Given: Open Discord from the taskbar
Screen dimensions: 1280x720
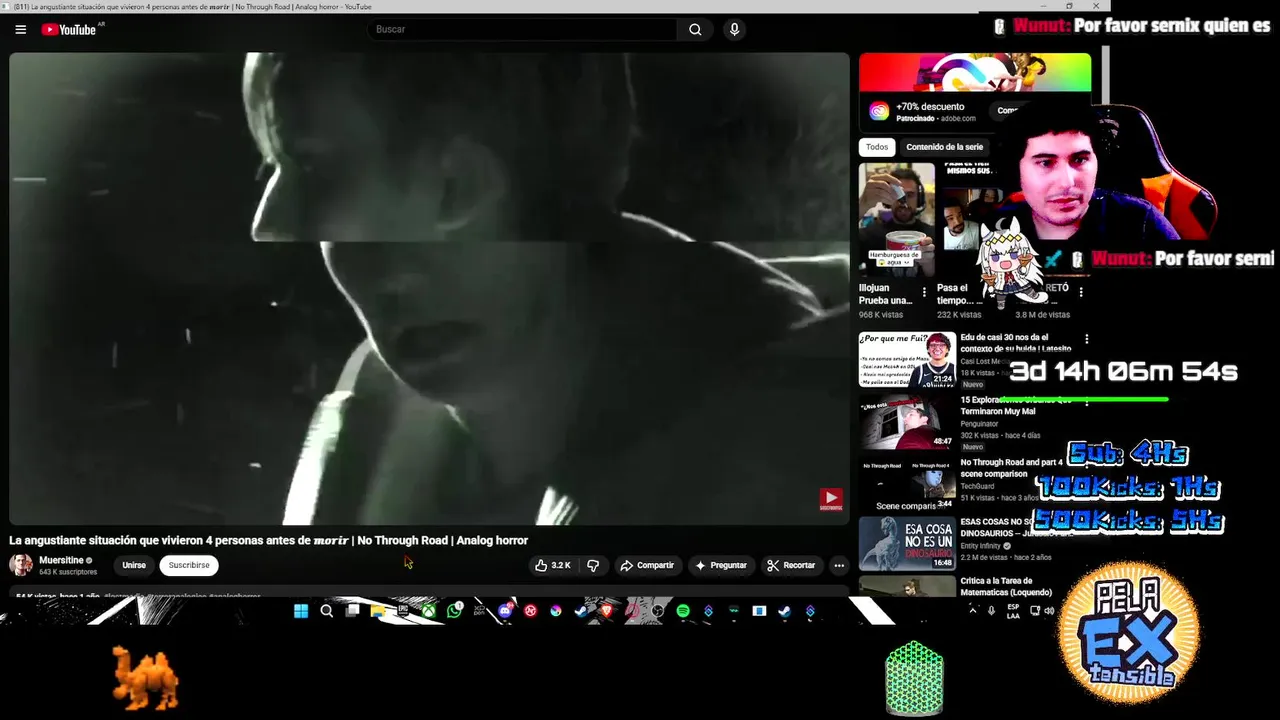Looking at the screenshot, I should [x=505, y=611].
